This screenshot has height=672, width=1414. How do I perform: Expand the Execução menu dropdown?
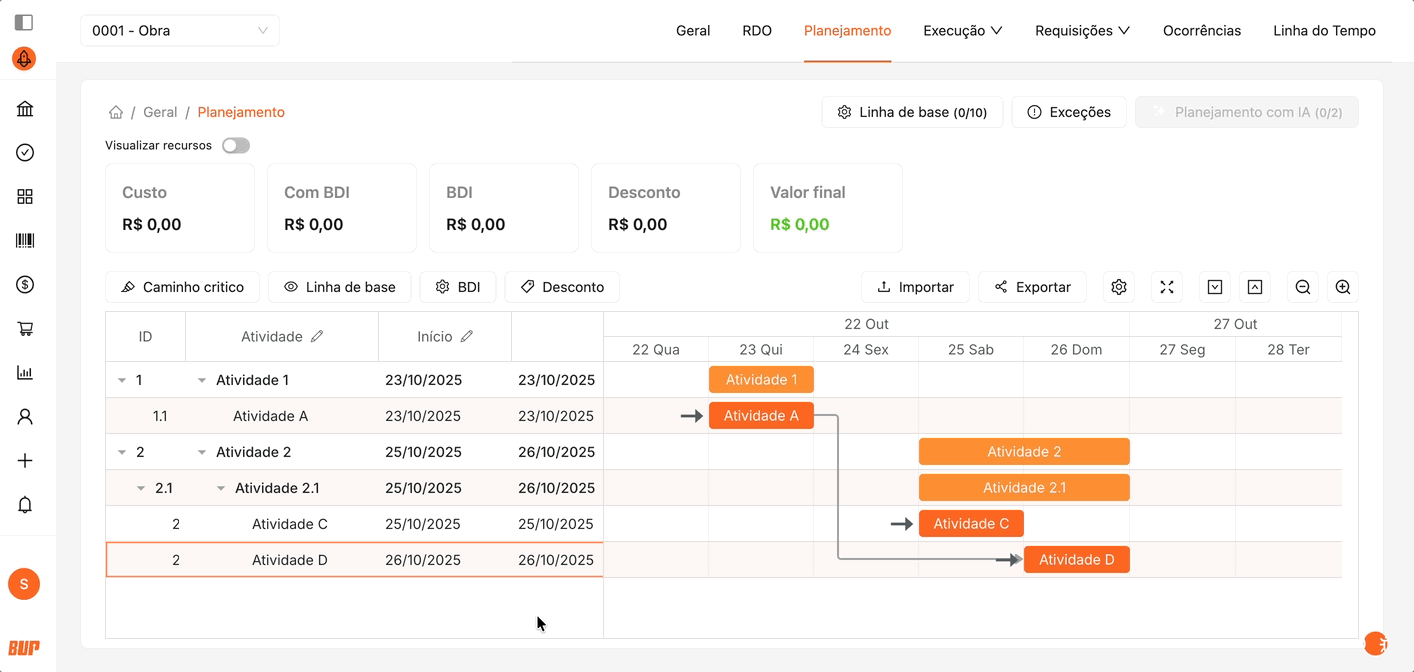tap(962, 31)
